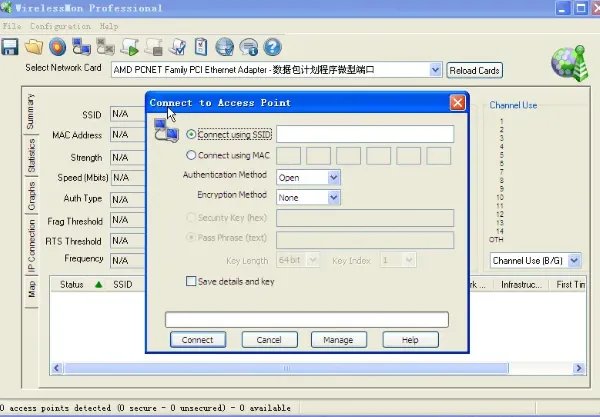Click the WirelessMon globe antenna logo

570,63
